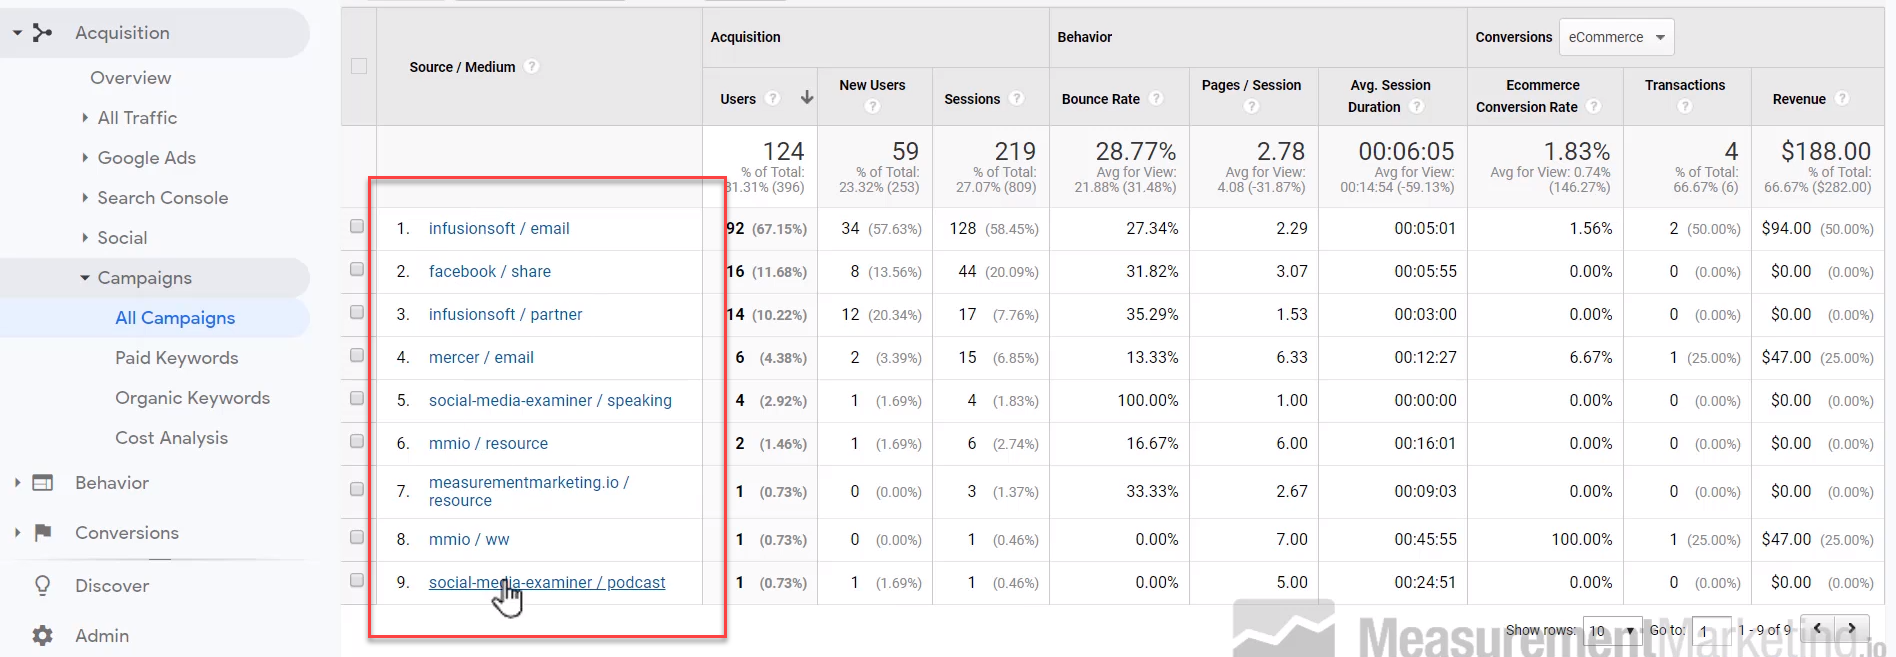Open the mmio / ww source link

[x=469, y=539]
